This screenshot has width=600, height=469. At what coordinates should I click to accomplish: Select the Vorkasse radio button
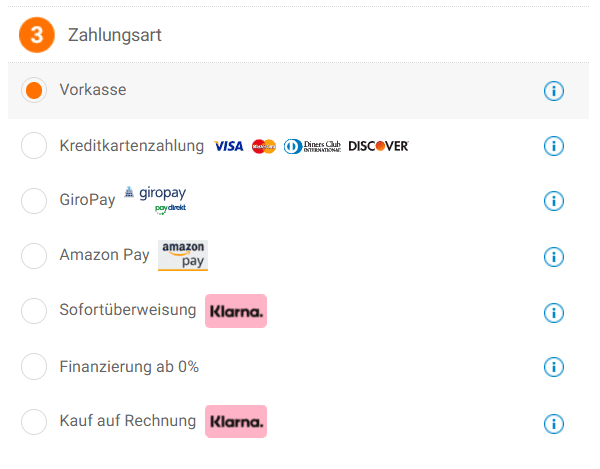[x=34, y=90]
